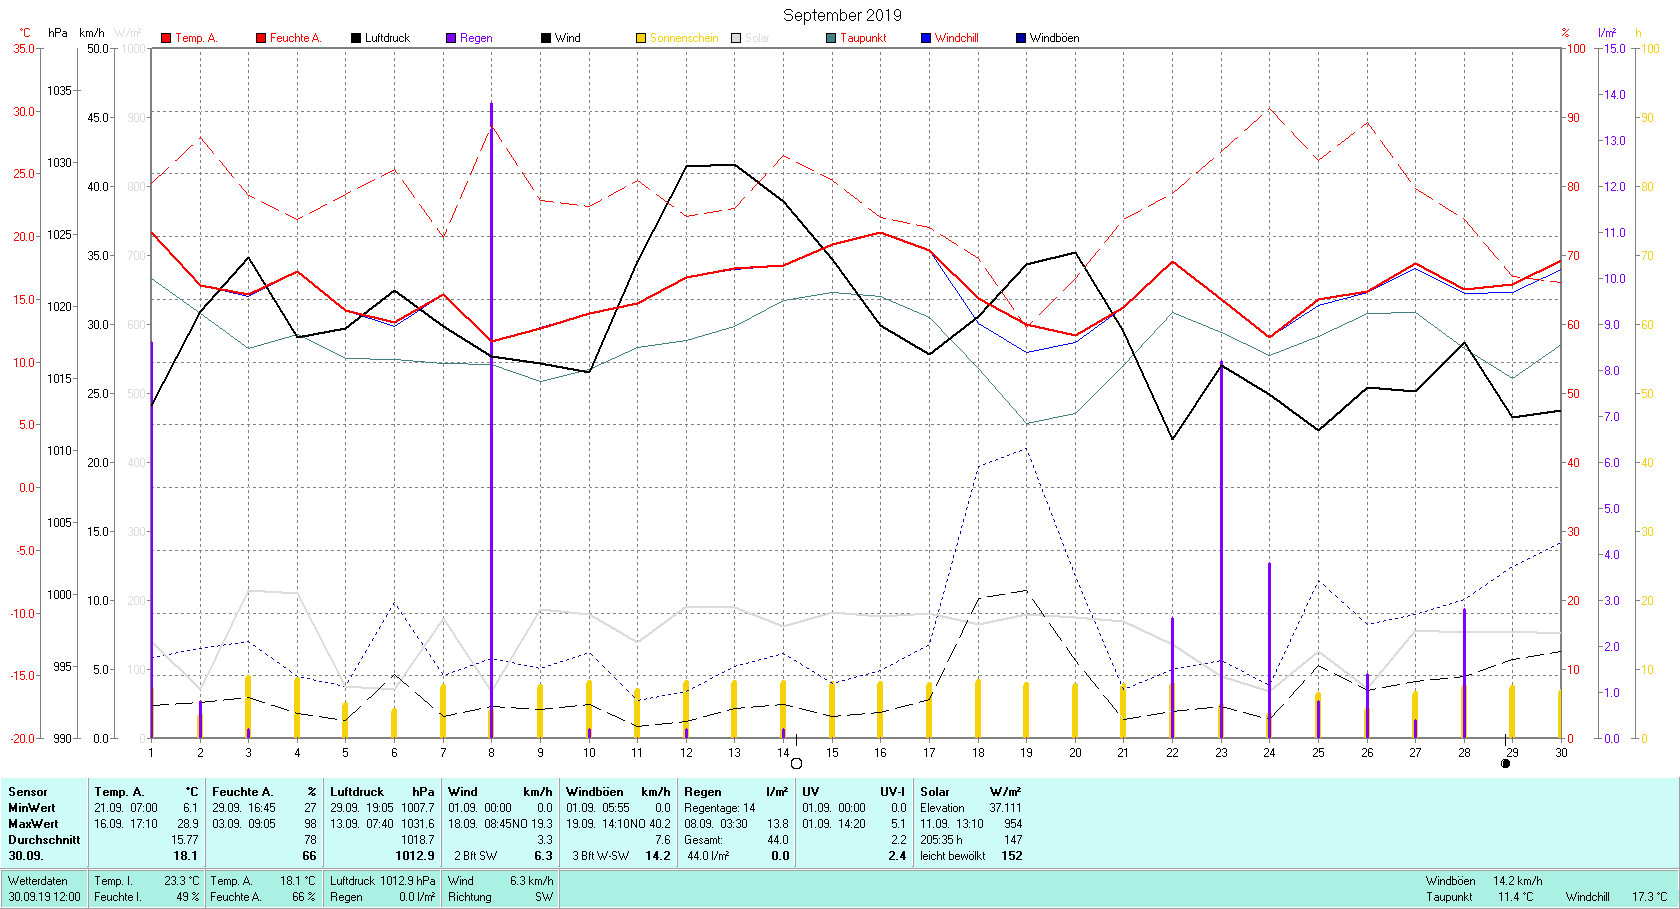Click the 'km/h' axis unit label at top left
1680x909 pixels.
pyautogui.click(x=92, y=33)
